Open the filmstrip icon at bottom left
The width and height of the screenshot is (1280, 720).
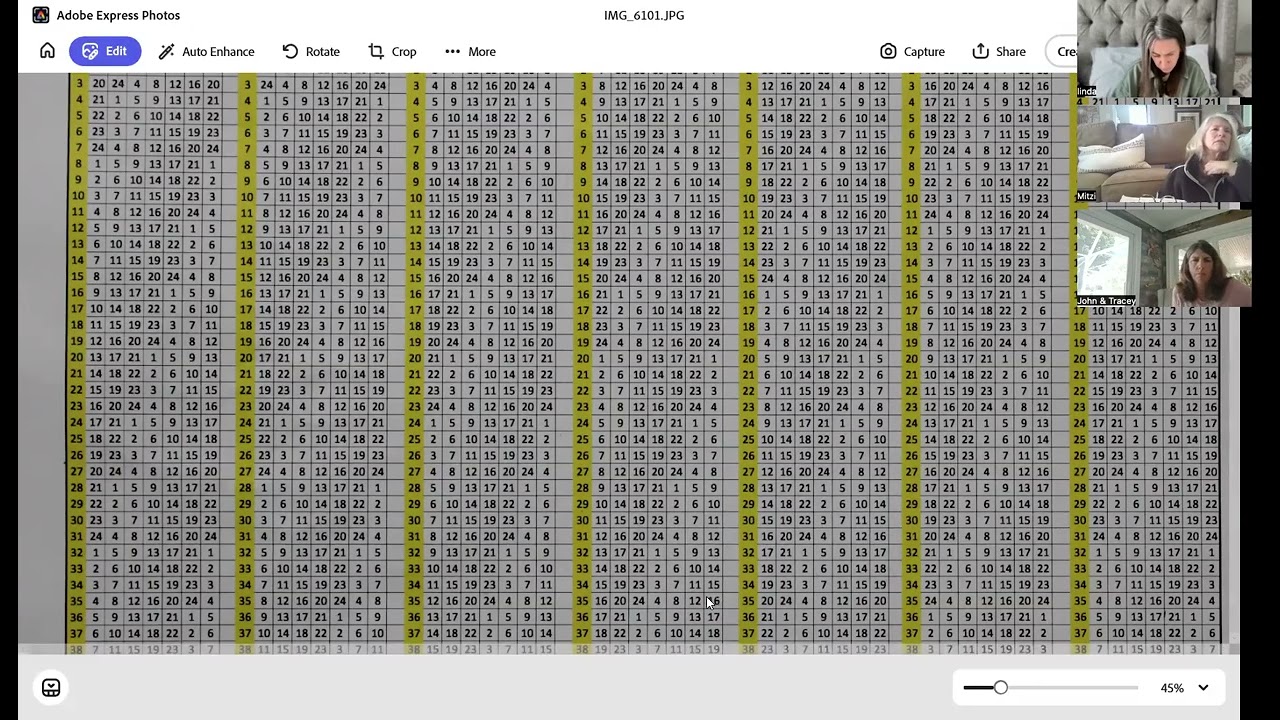point(51,687)
